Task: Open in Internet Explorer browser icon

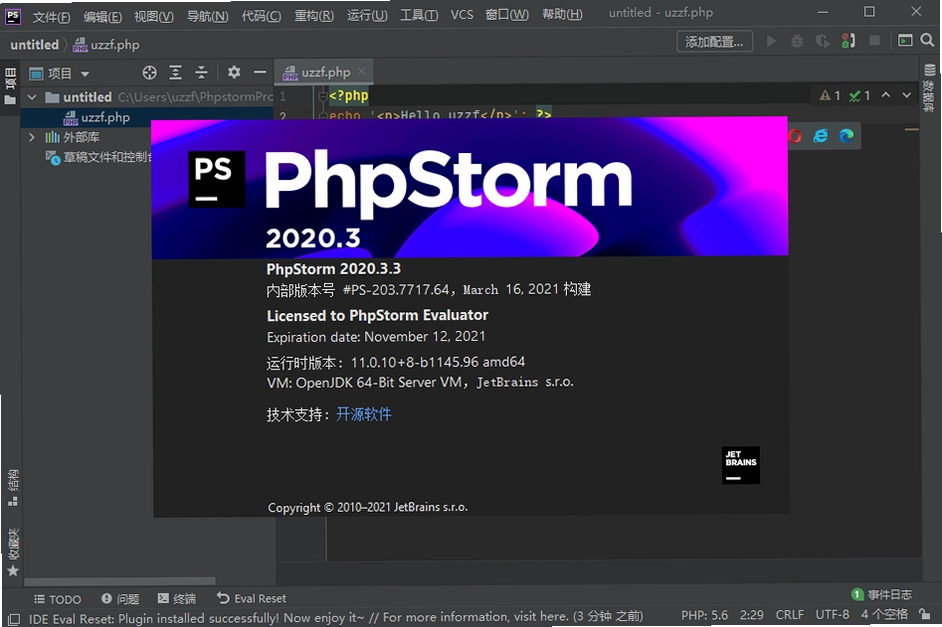Action: point(821,136)
